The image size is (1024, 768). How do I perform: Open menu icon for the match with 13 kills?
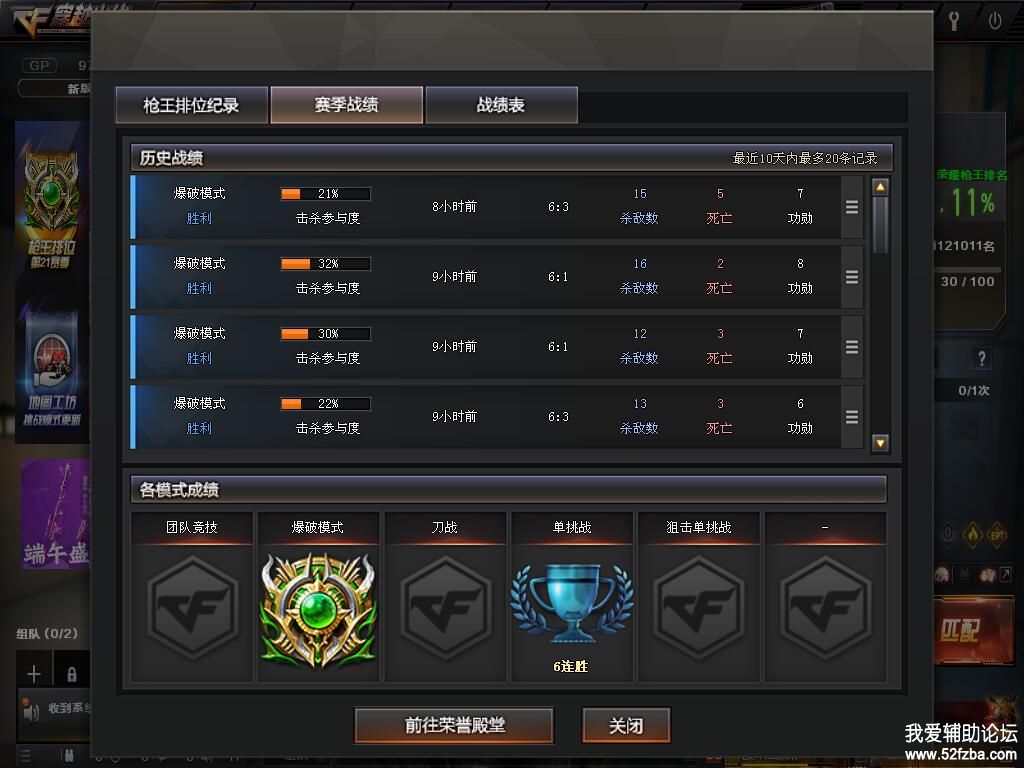pyautogui.click(x=852, y=417)
